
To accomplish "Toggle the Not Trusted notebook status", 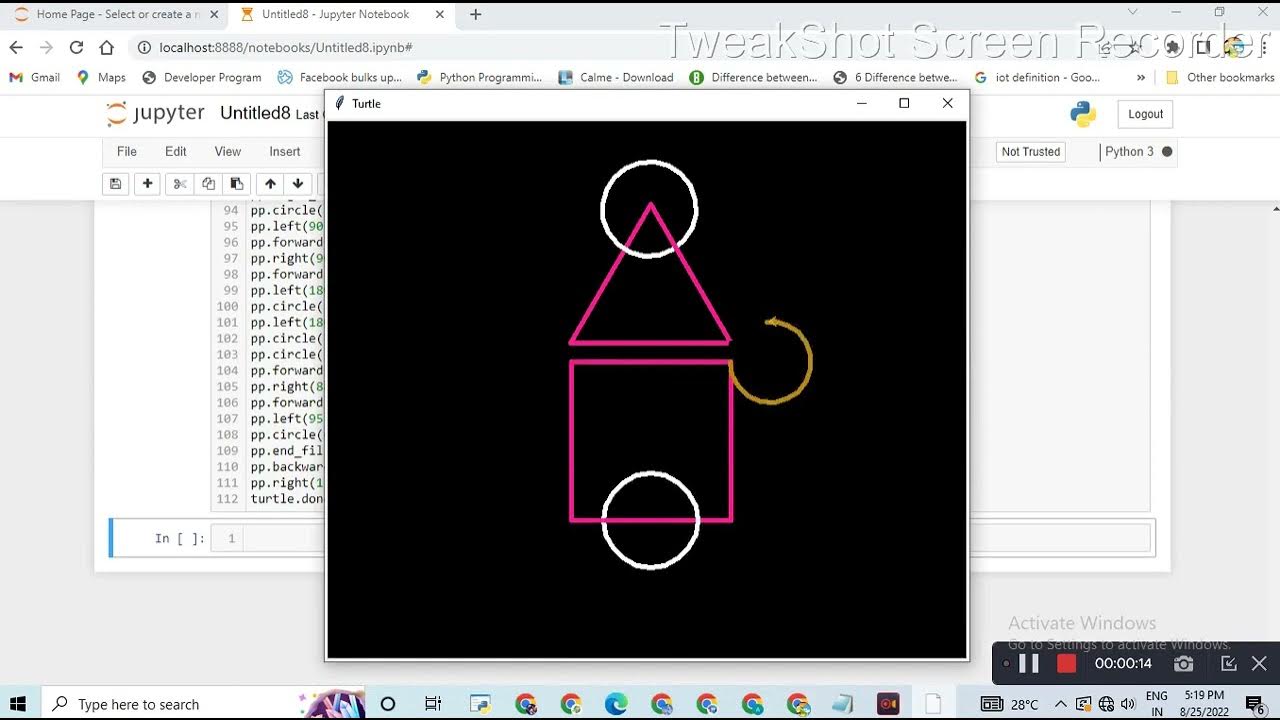I will point(1030,152).
